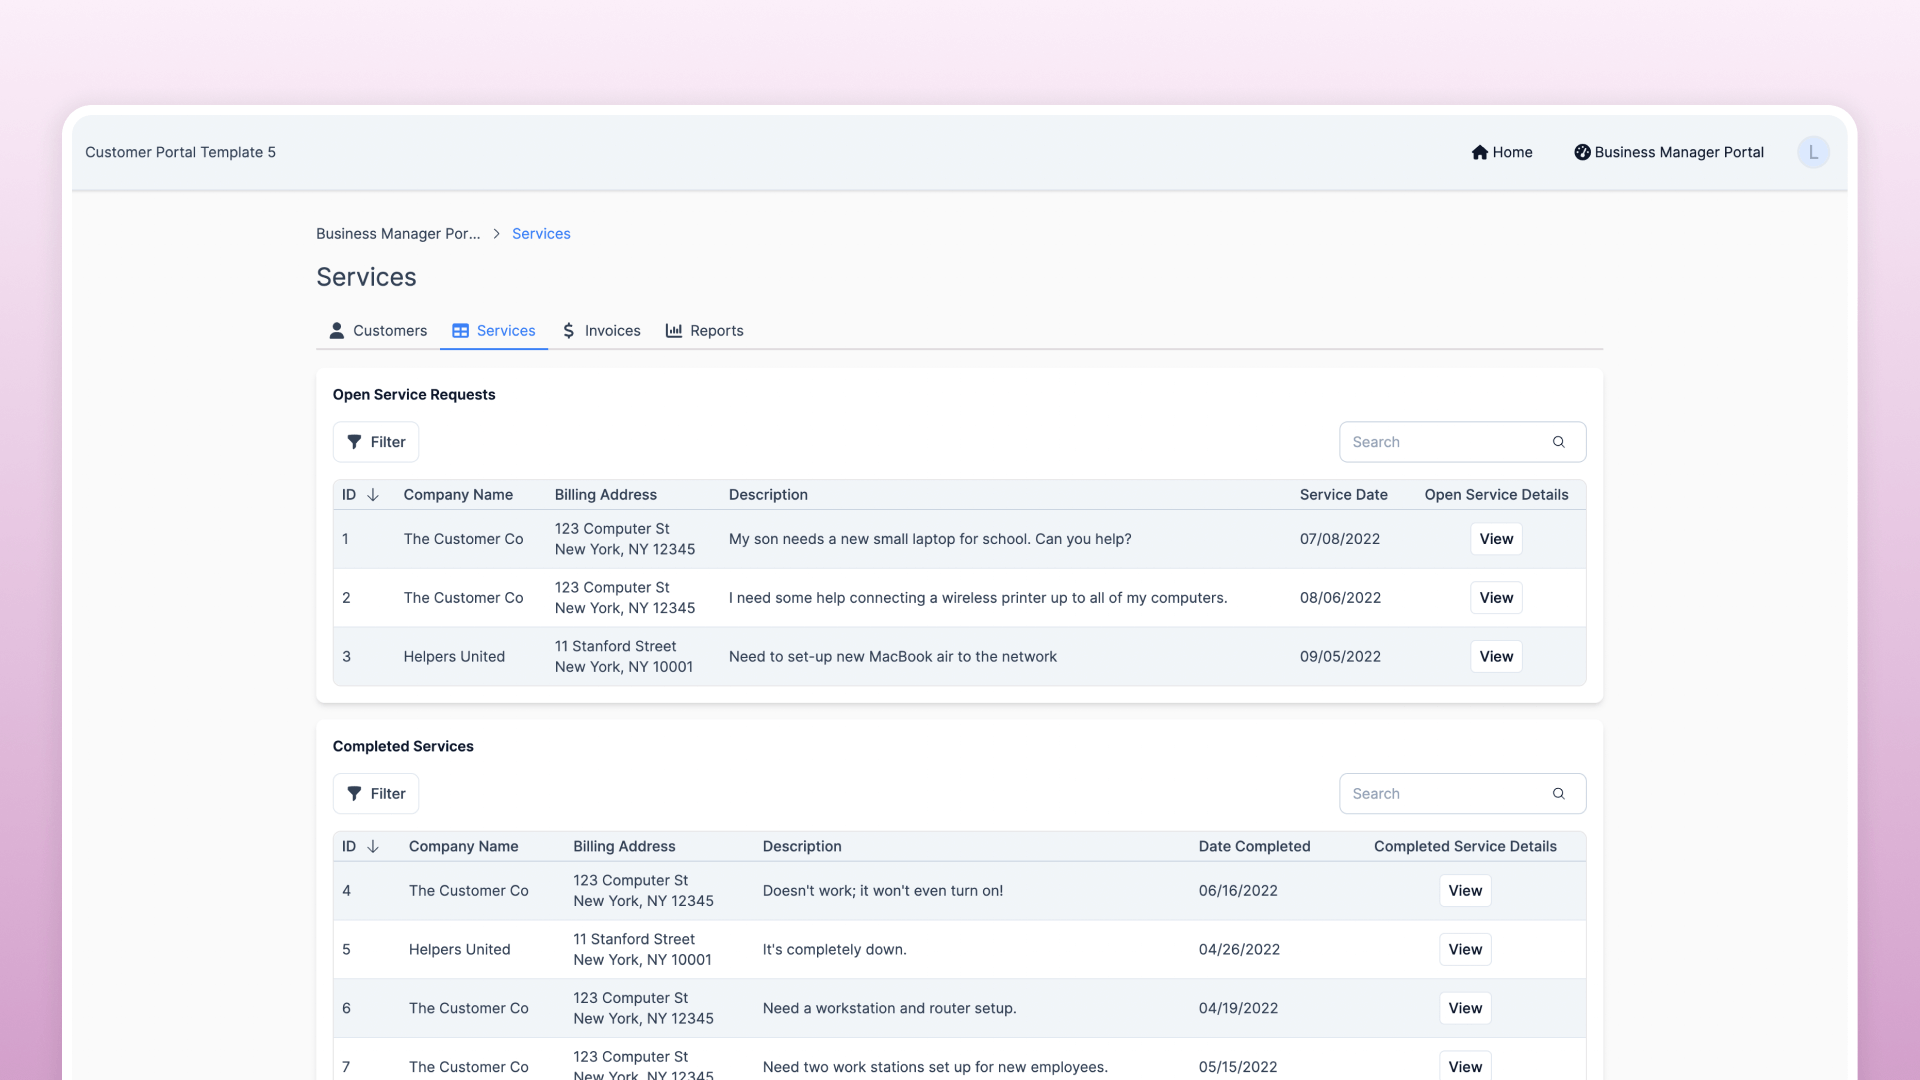
Task: View the wireless printer service request
Action: coord(1496,598)
